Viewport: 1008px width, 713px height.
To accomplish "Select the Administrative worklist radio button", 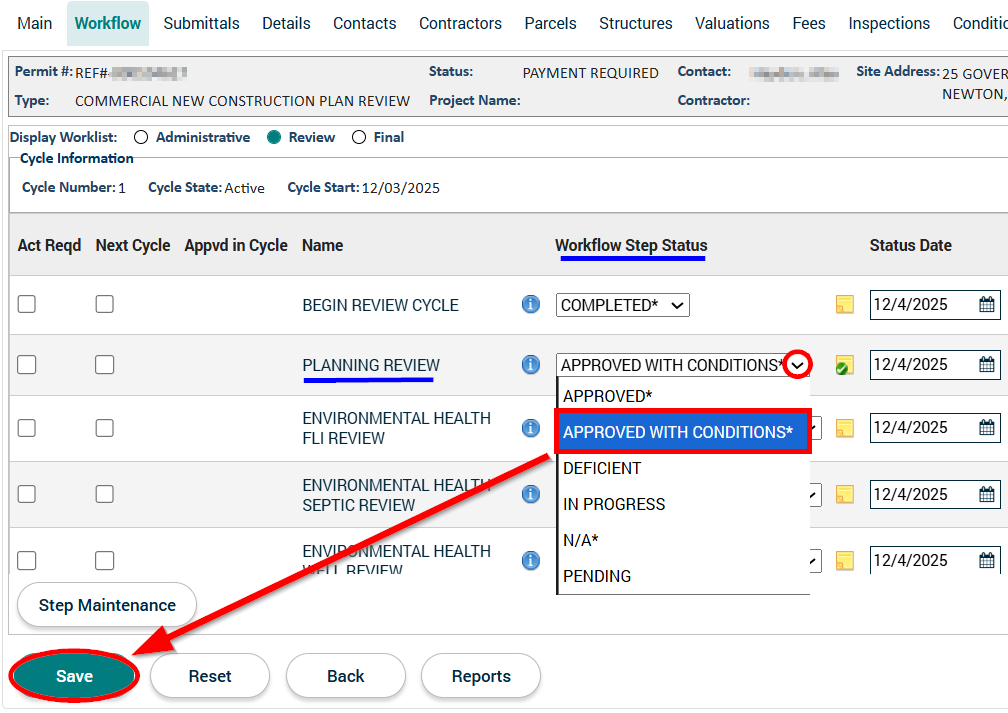I will point(141,138).
